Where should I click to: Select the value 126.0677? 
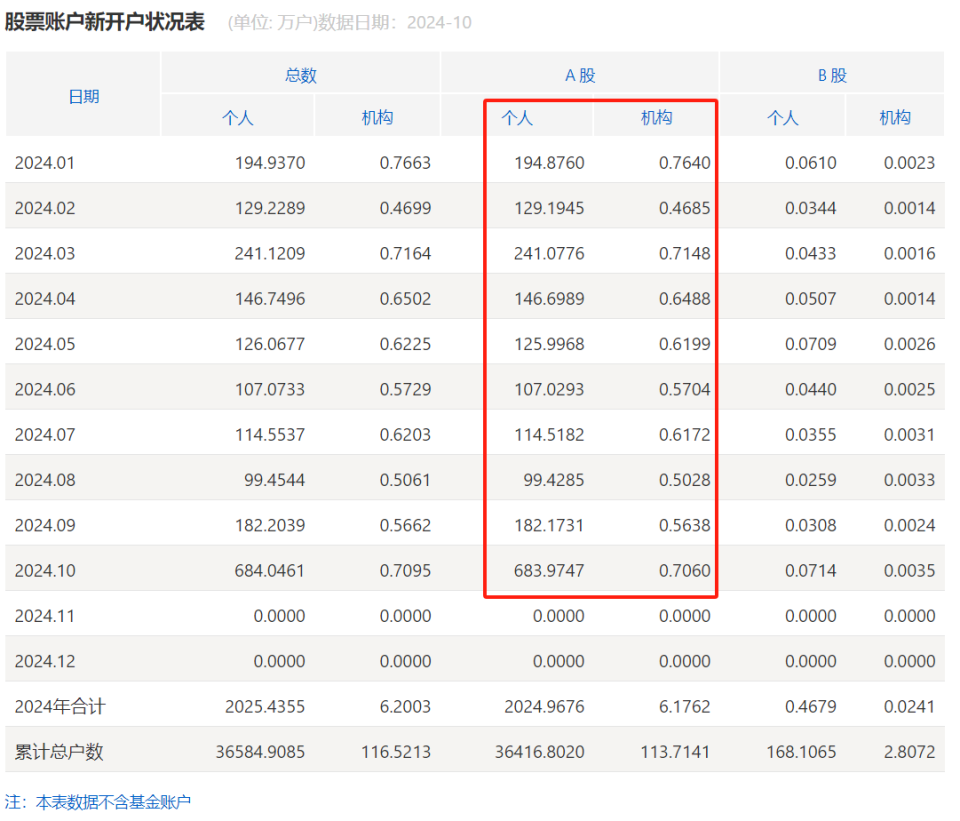coord(270,344)
